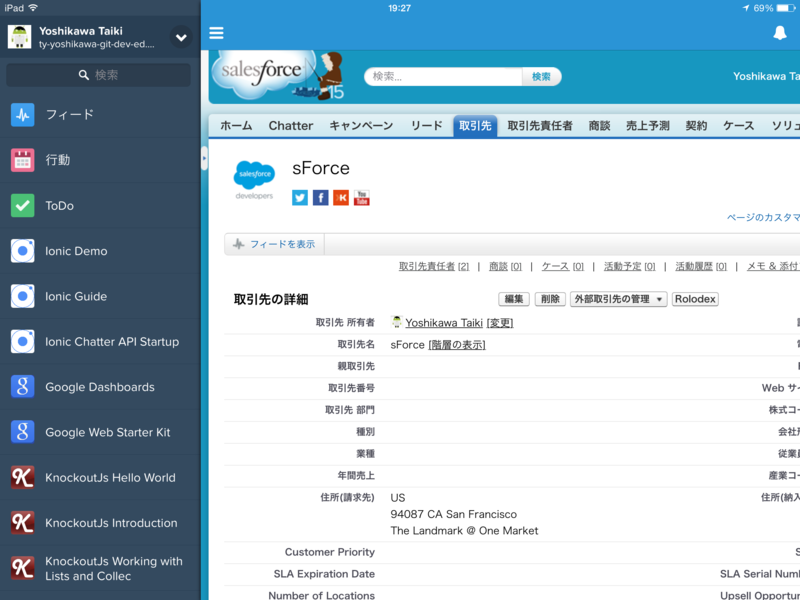
Task: Select the フィード sidebar icon
Action: (20, 114)
